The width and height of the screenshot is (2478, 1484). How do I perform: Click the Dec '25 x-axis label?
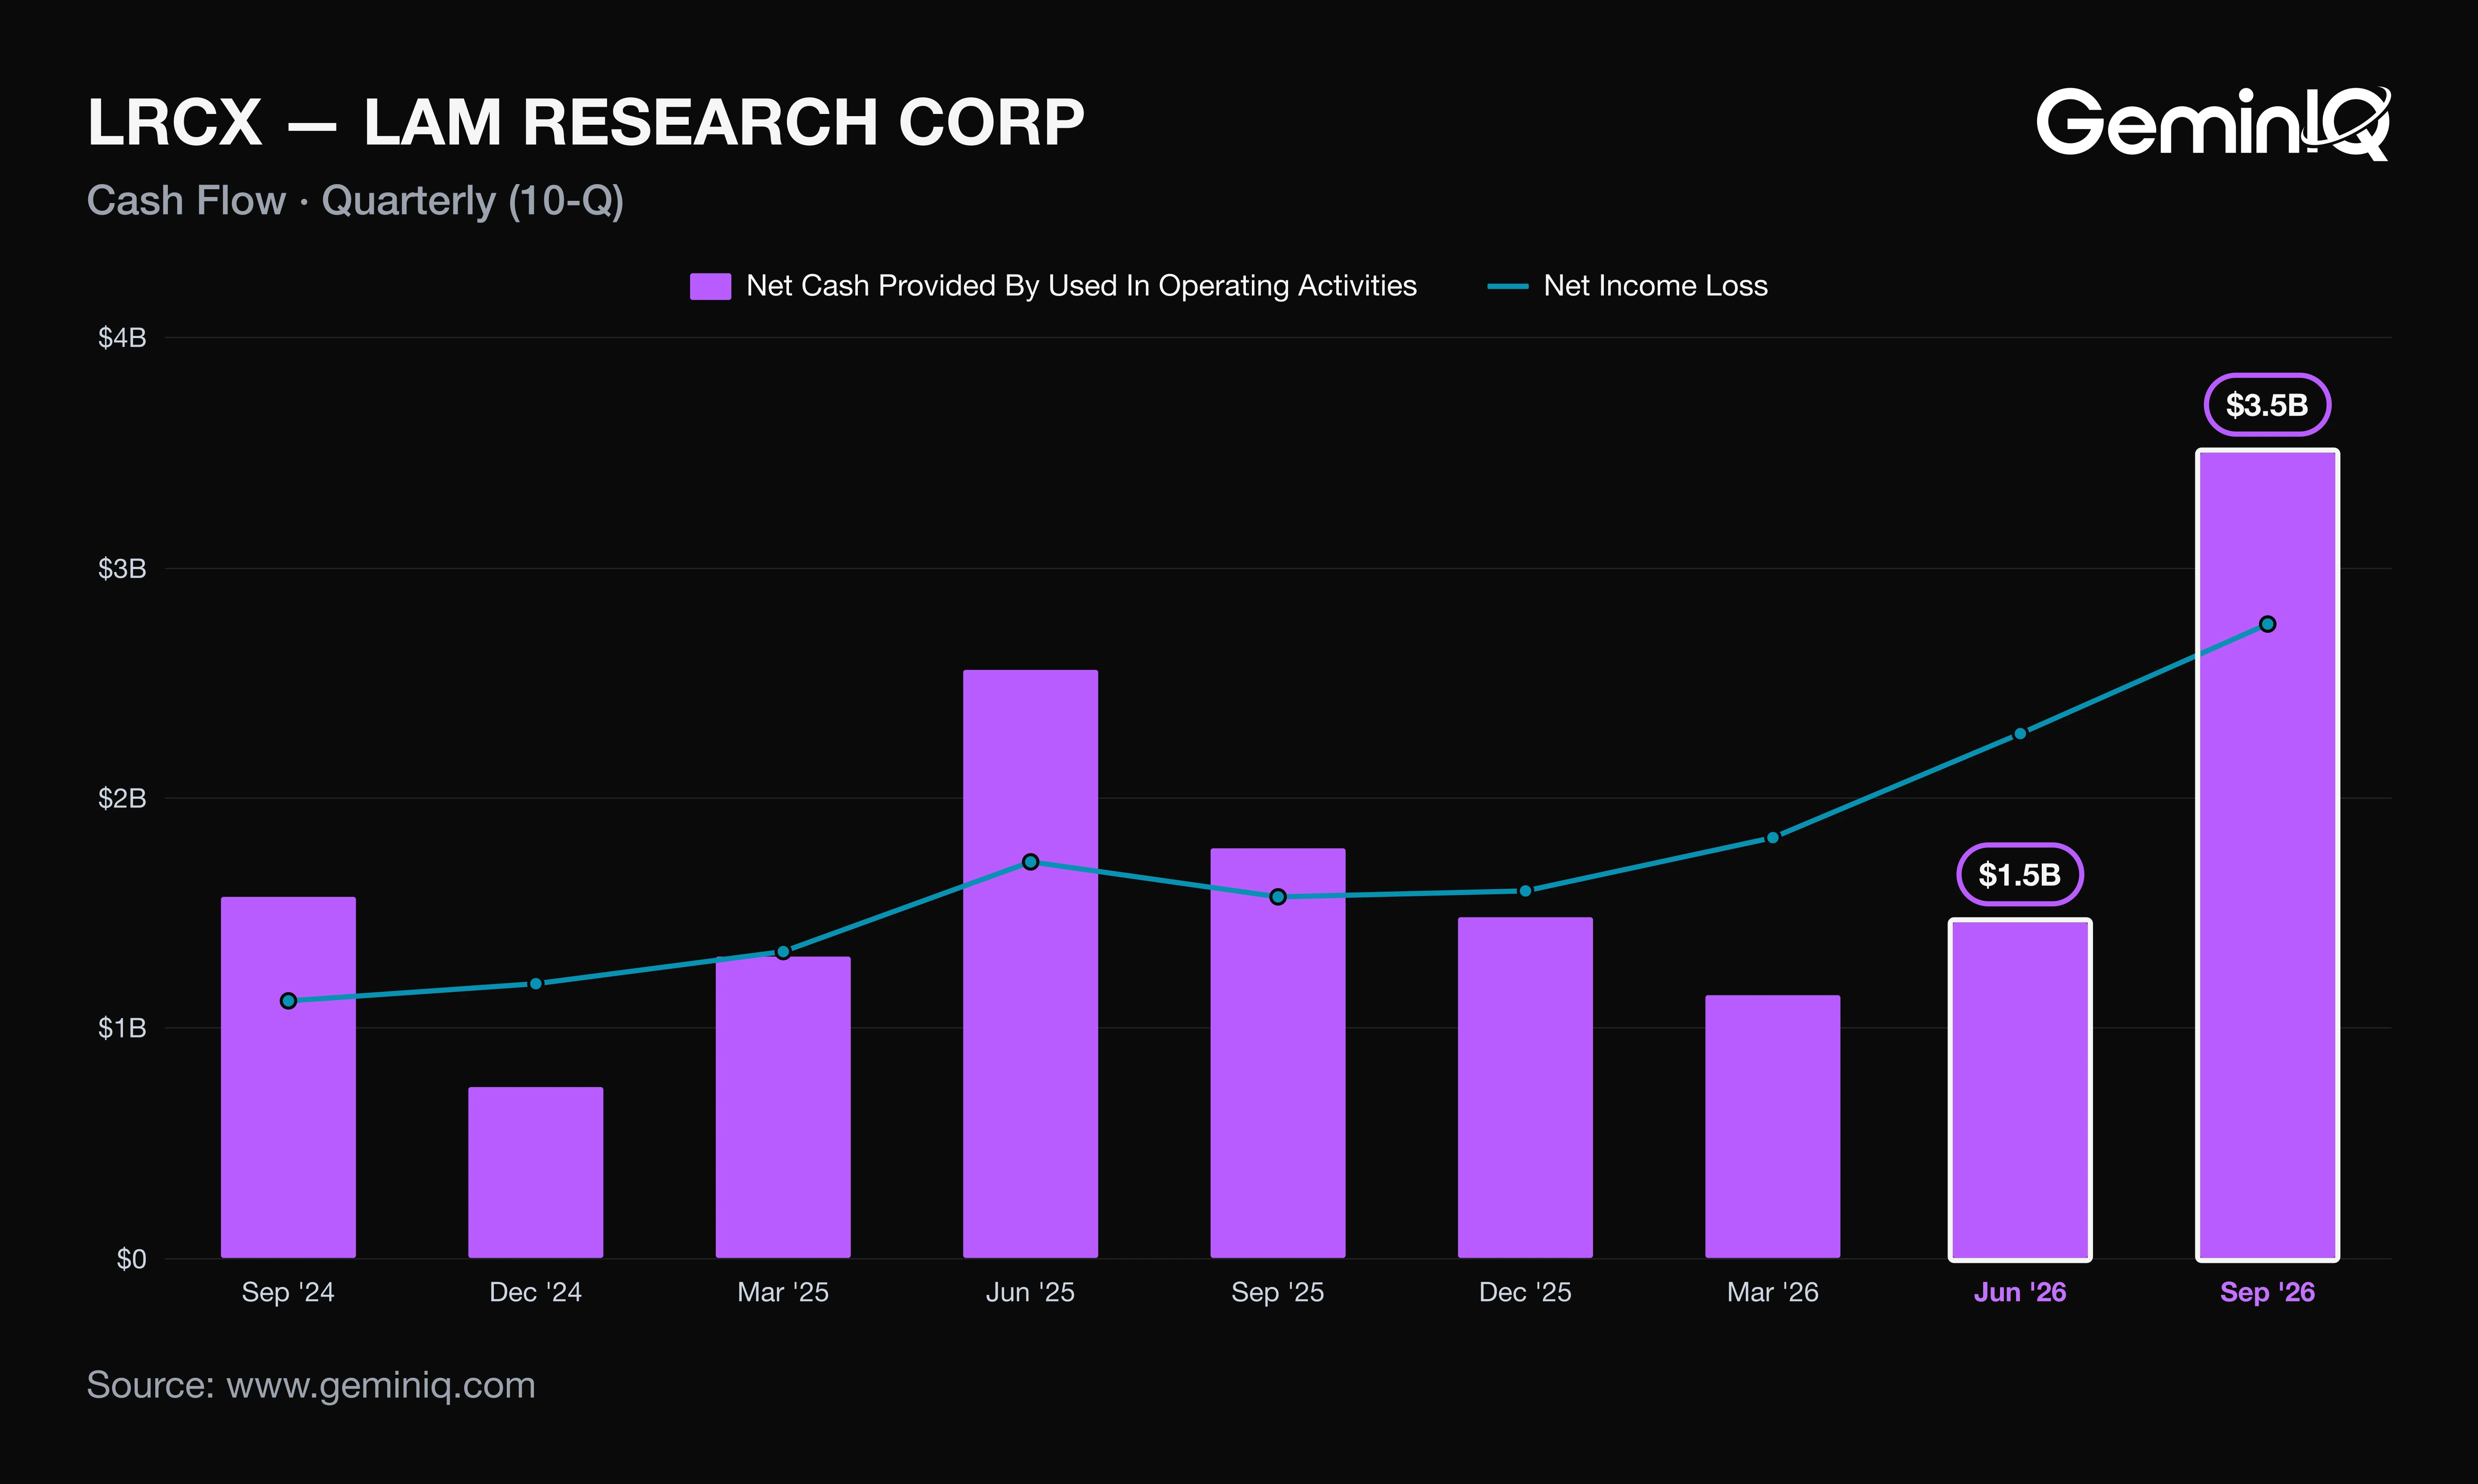(1525, 1292)
